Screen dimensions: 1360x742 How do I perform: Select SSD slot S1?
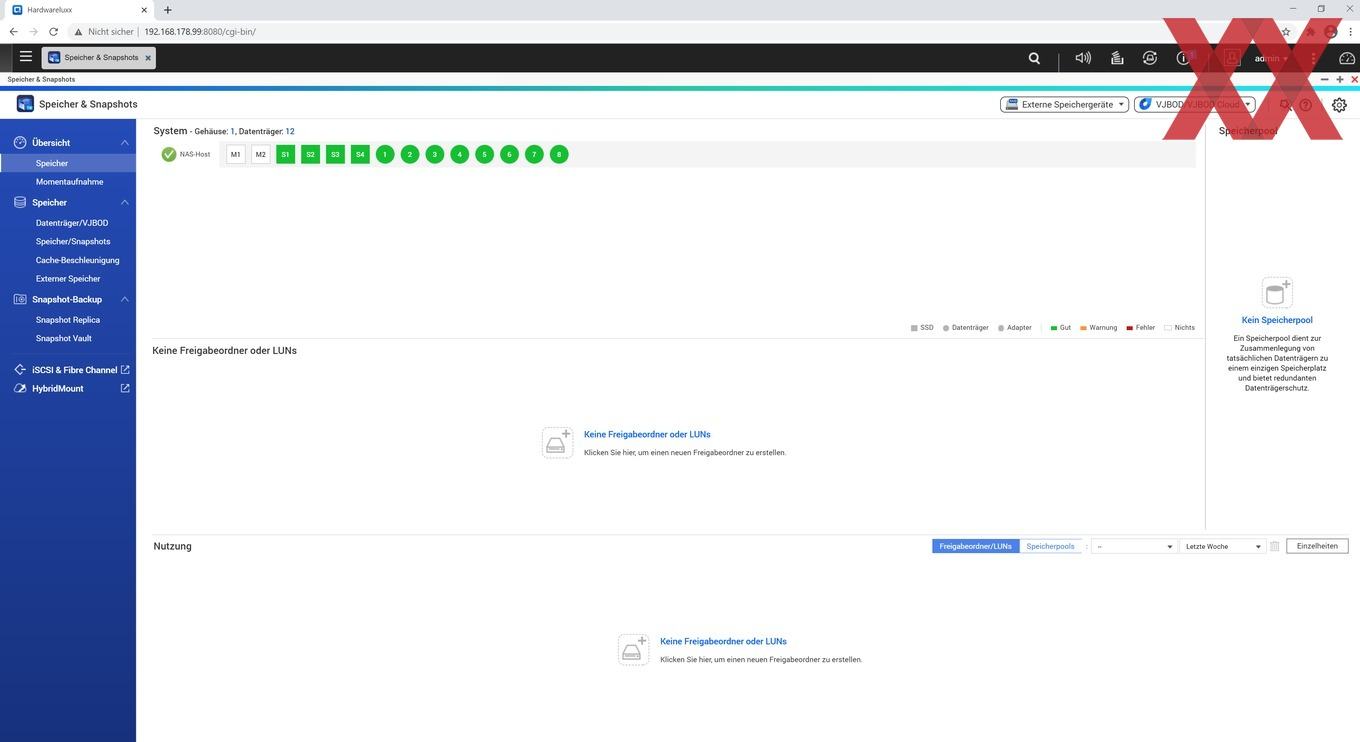click(286, 154)
